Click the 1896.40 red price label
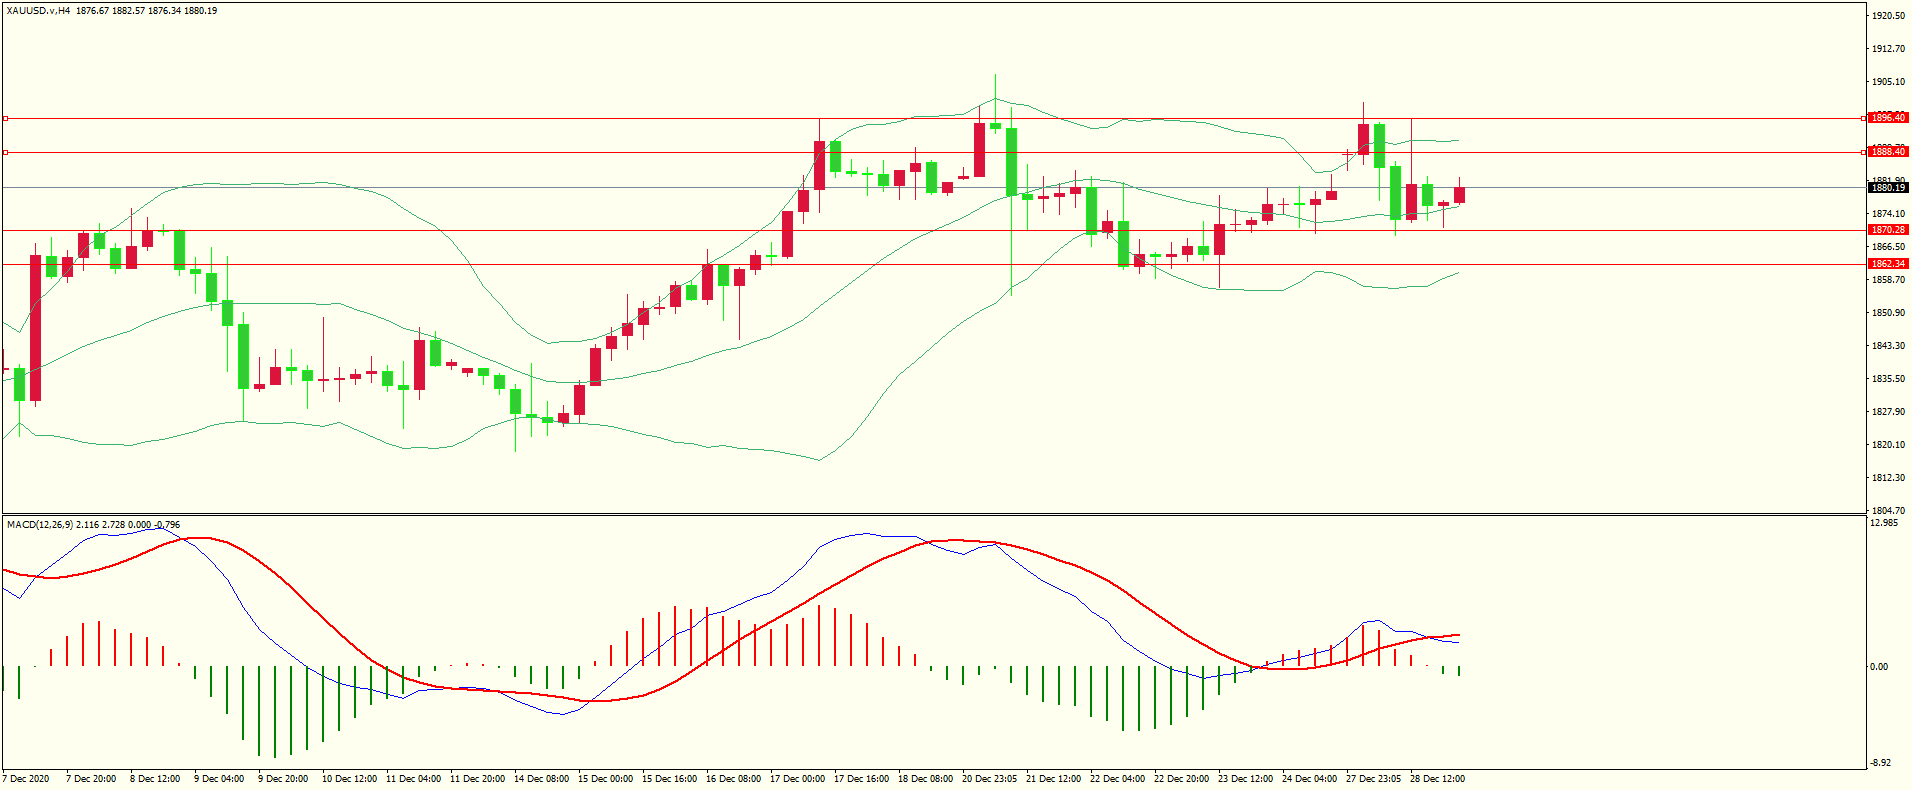Viewport: 1912px width, 790px height. pyautogui.click(x=1888, y=118)
